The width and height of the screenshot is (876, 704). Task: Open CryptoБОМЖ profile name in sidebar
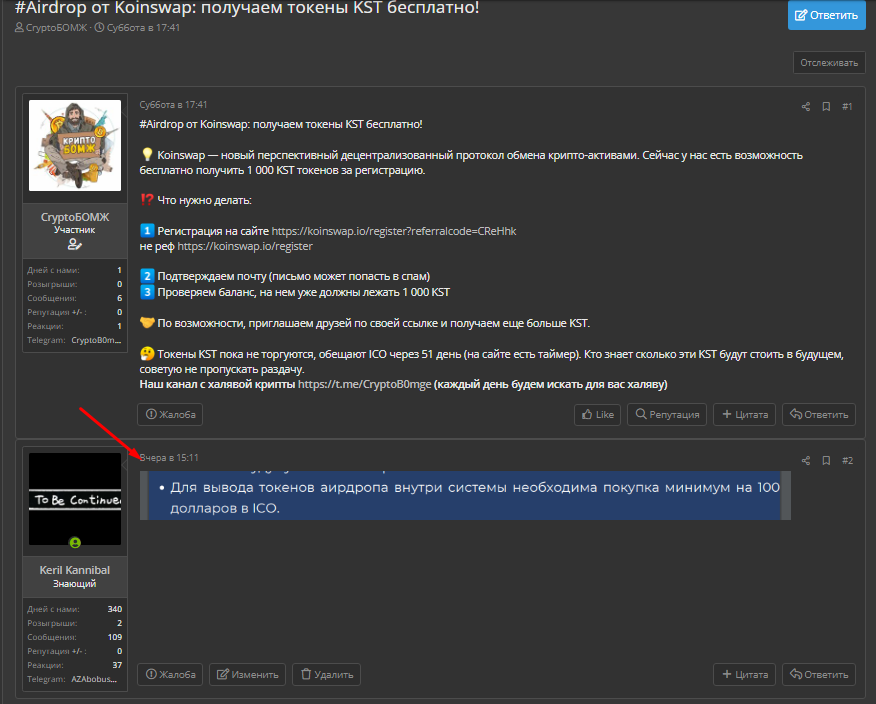(x=75, y=217)
